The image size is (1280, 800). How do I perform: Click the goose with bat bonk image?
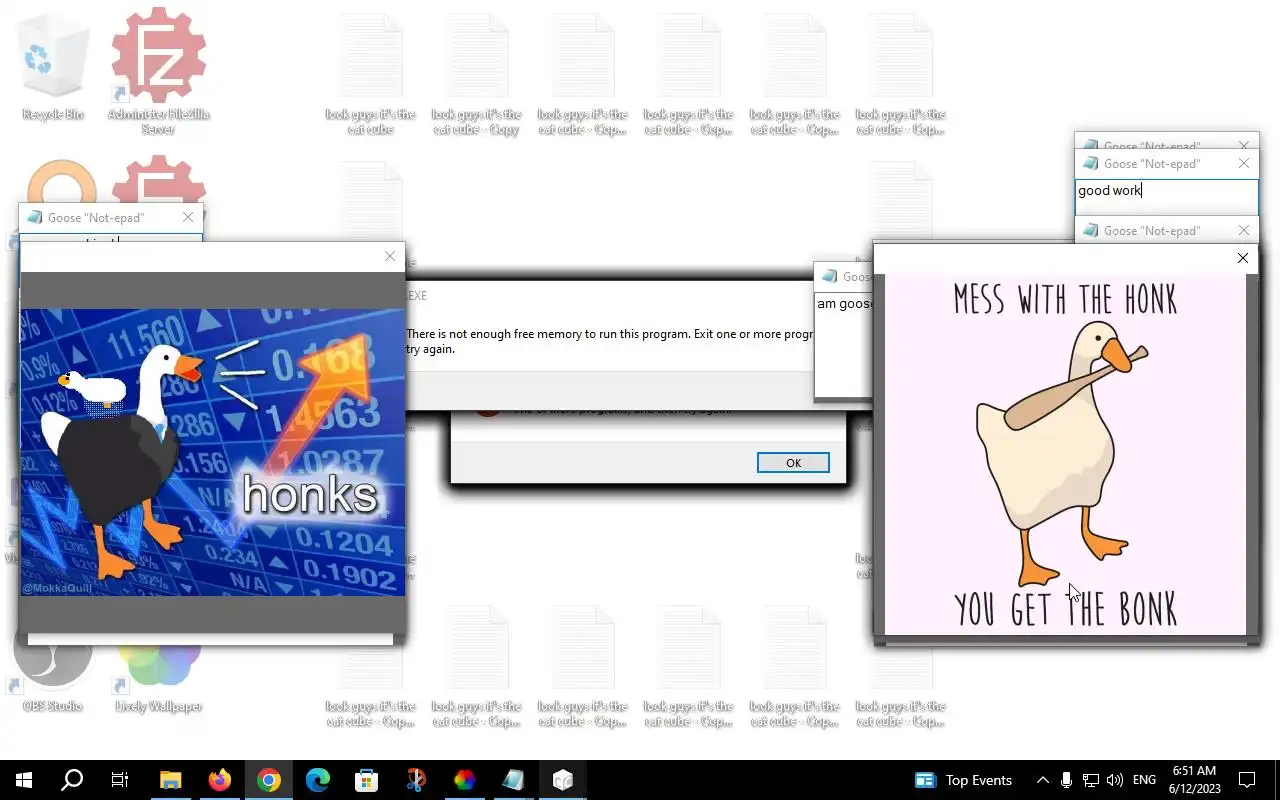(1066, 455)
